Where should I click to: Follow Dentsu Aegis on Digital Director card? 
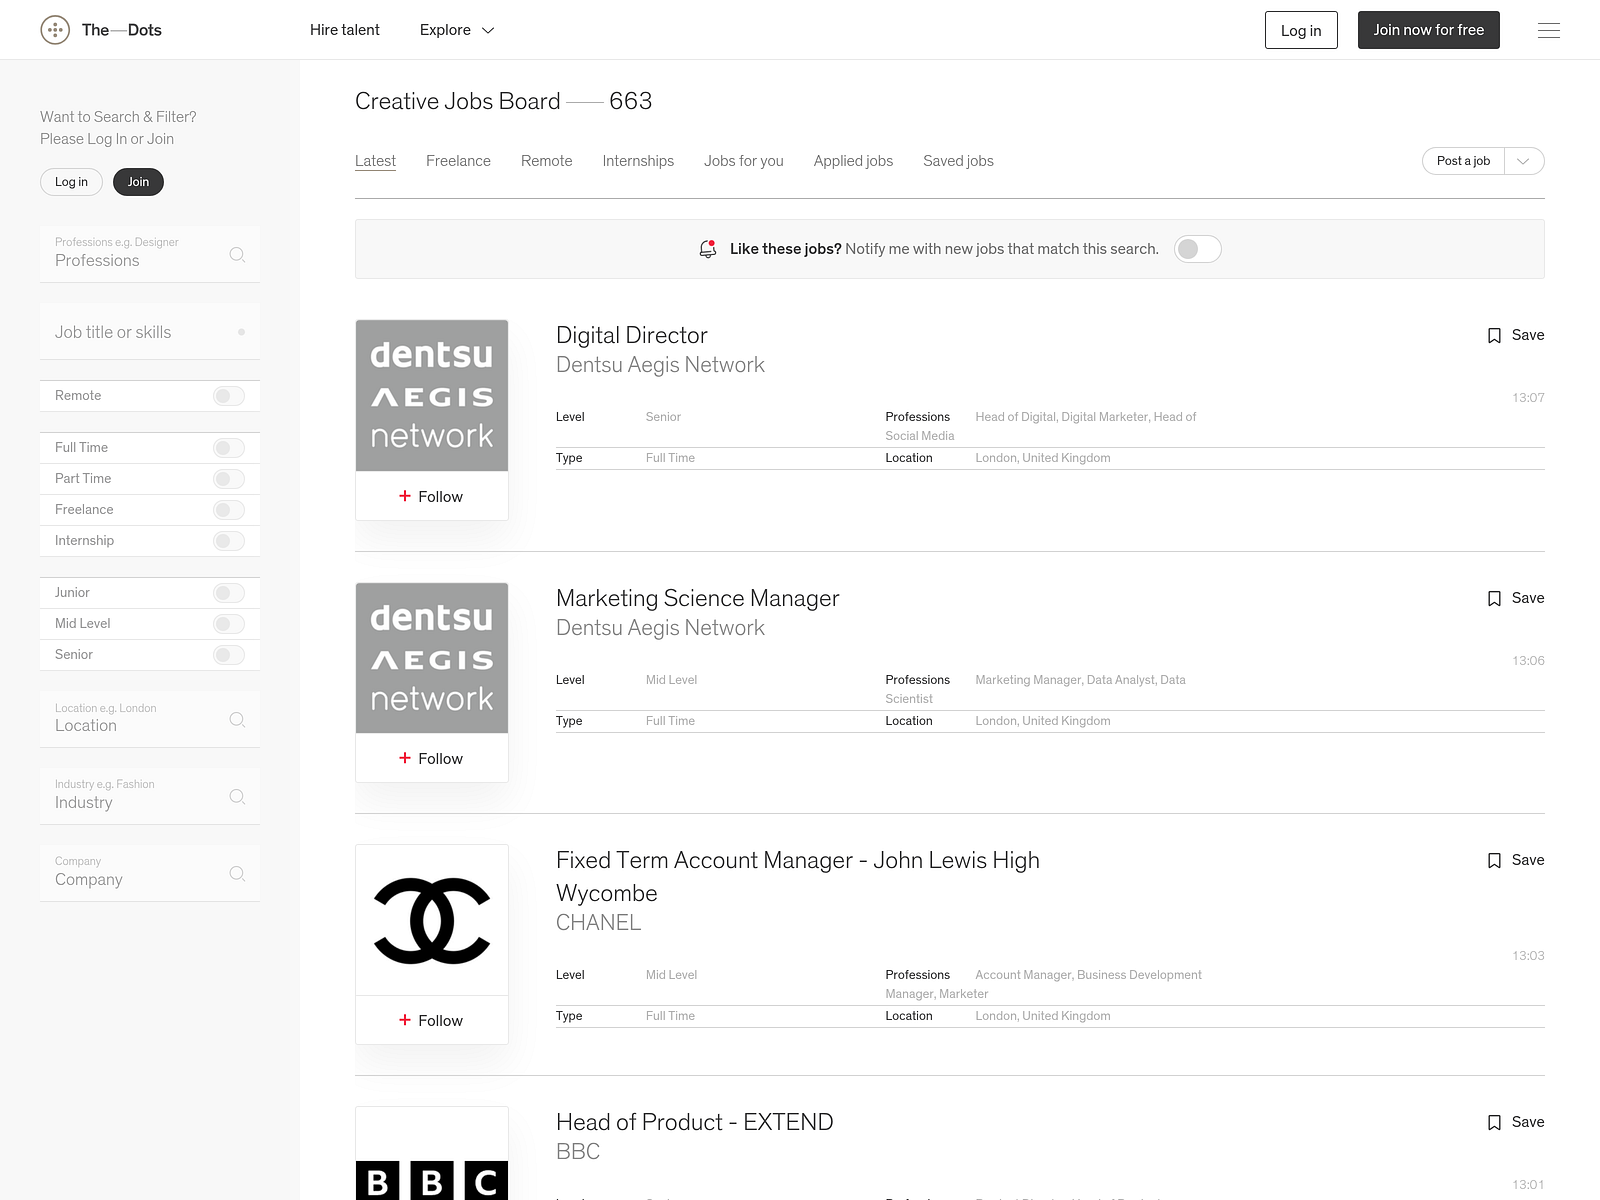point(432,496)
